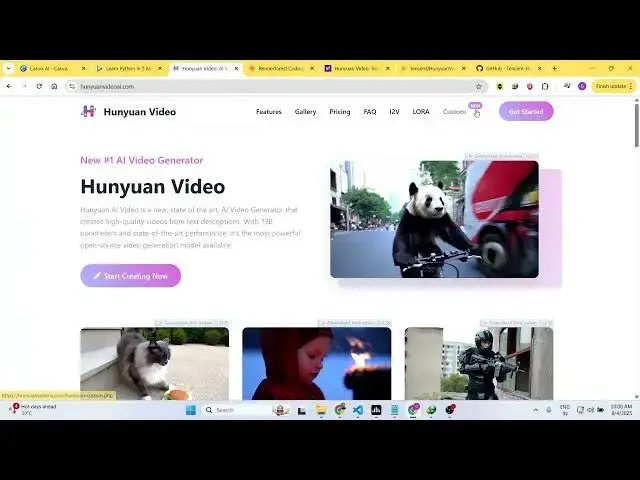The image size is (640, 480).
Task: Click the browser home icon
Action: point(54,87)
